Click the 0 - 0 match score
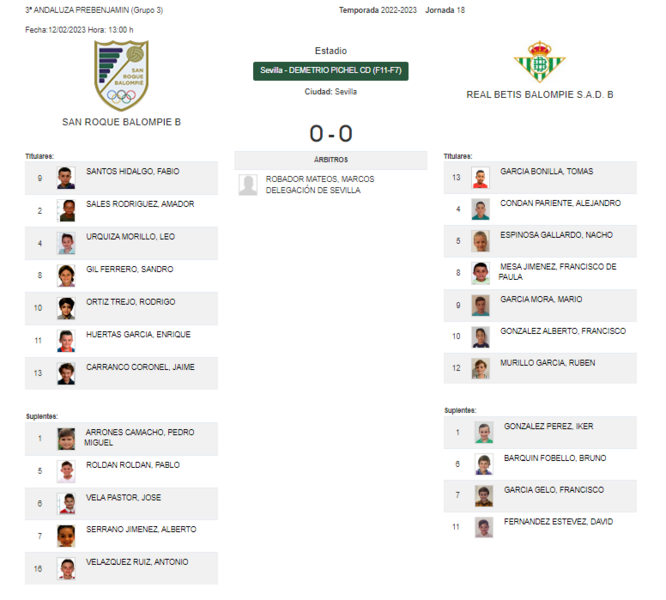This screenshot has height=600, width=666. point(330,134)
